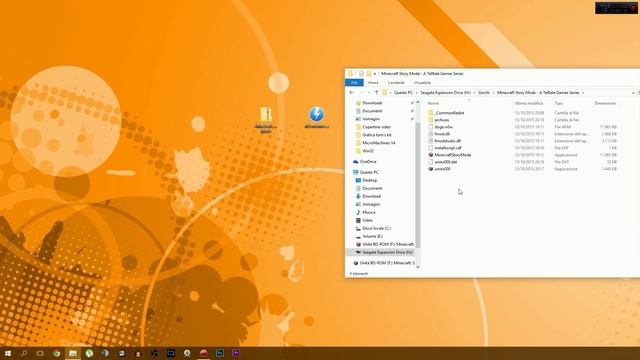Launch Photoshop from the taskbar
640x360 pixels.
coord(220,353)
